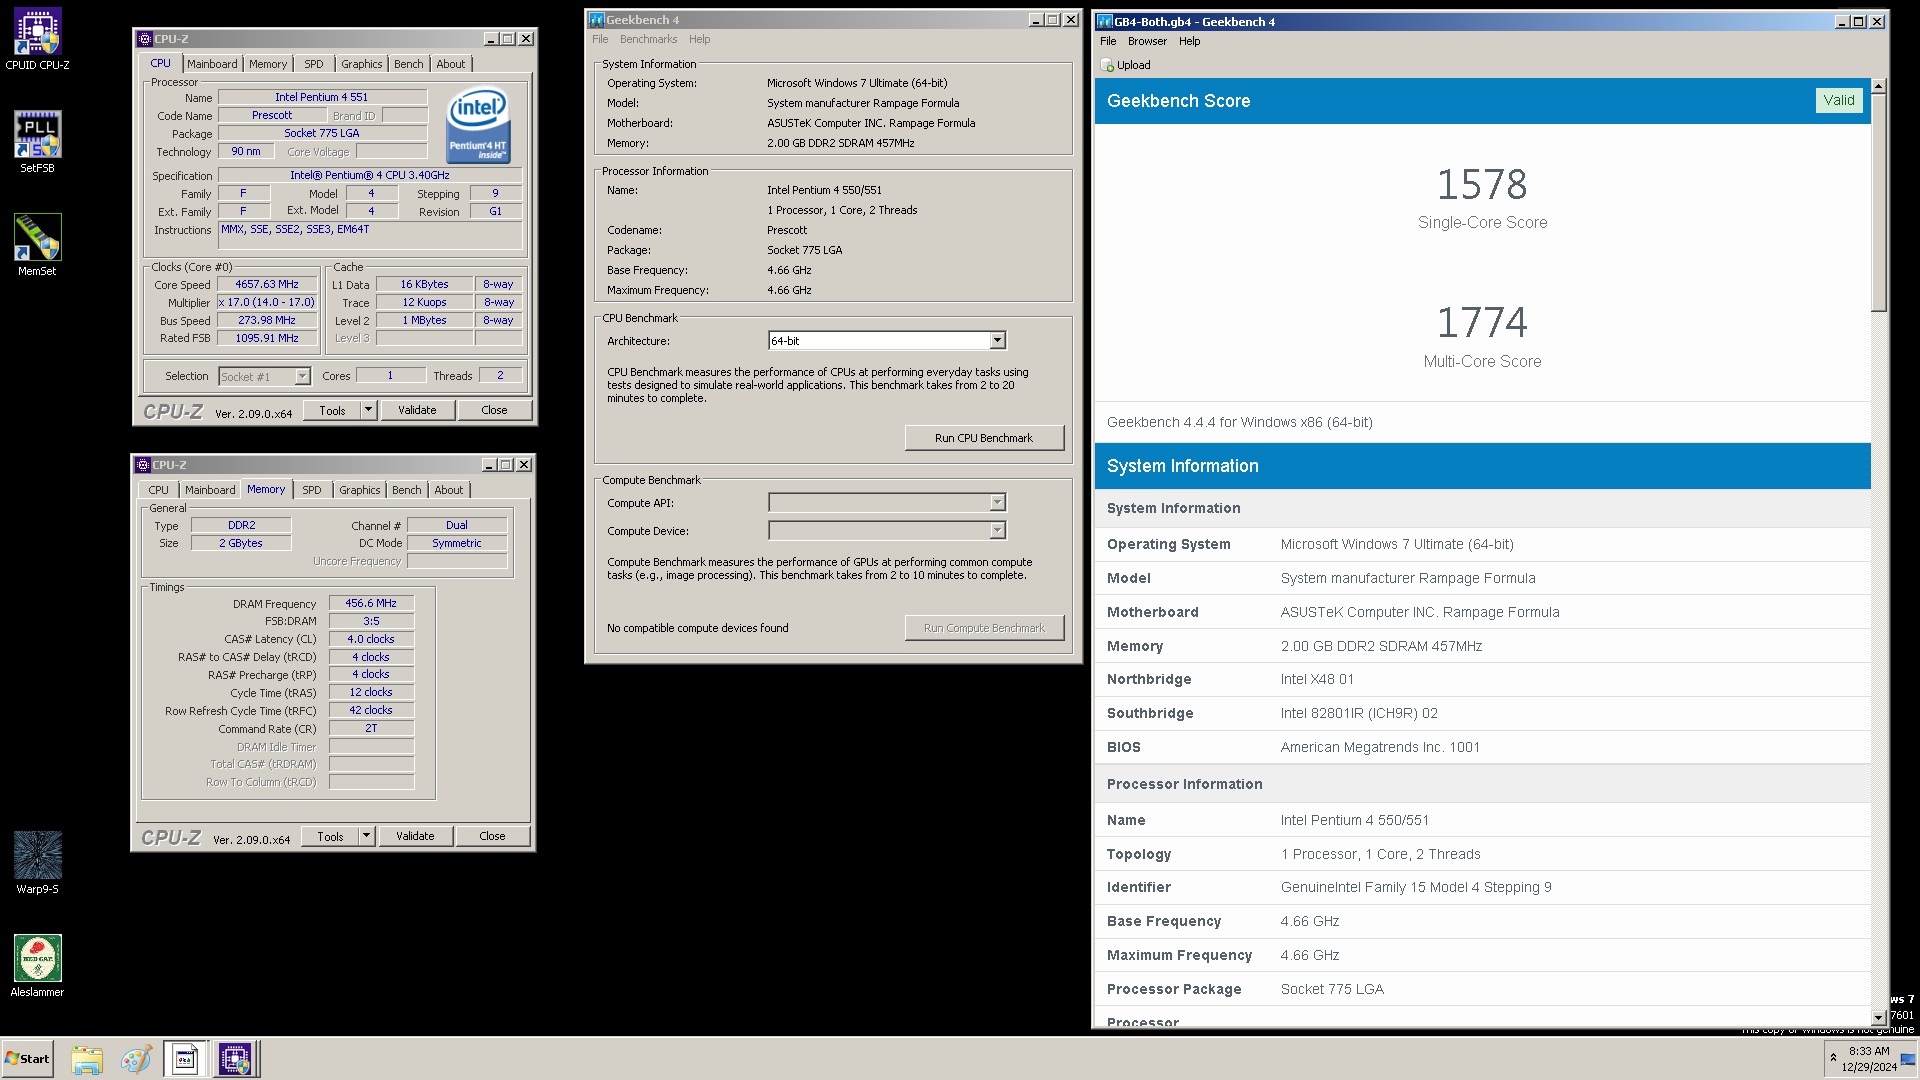1920x1080 pixels.
Task: Open Aleslammer desktop icon
Action: tap(37, 966)
